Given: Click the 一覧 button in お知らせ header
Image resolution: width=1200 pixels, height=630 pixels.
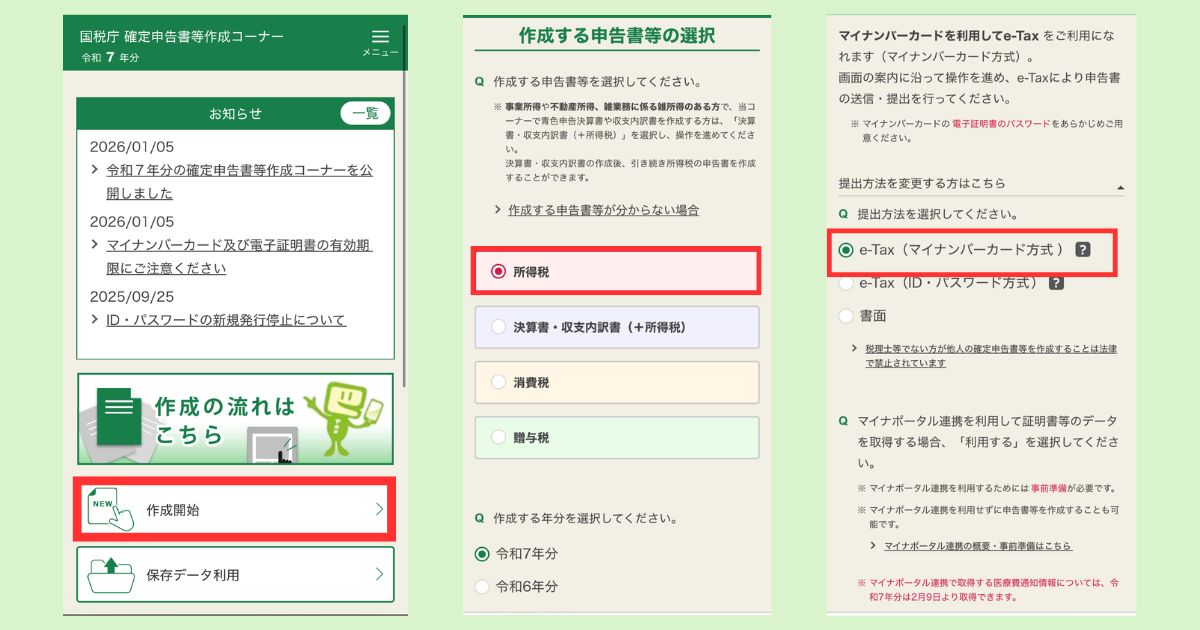Looking at the screenshot, I should click(367, 114).
